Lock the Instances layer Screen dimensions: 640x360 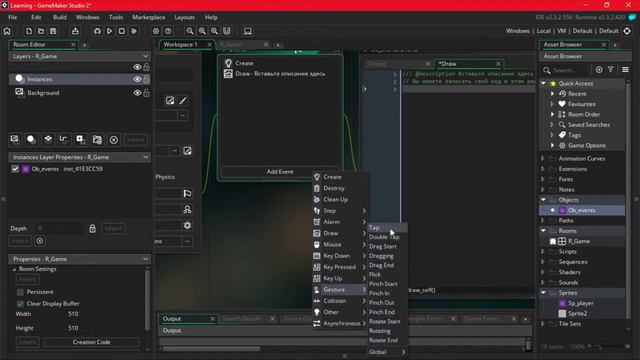point(146,79)
